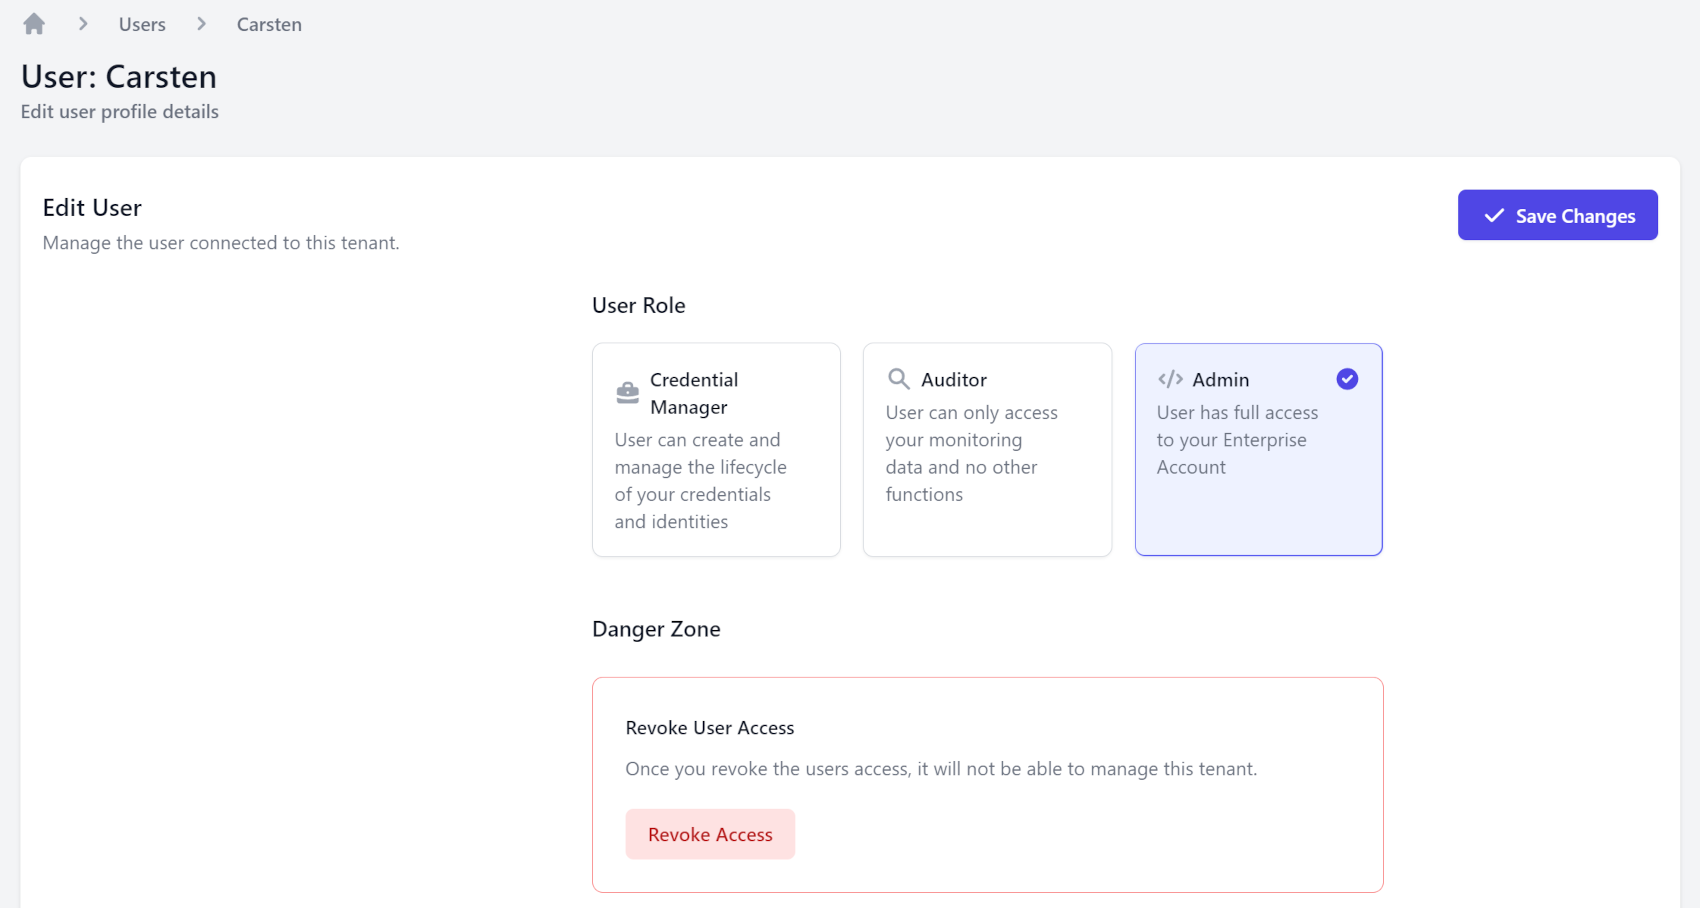Click the home icon in the breadcrumb
The image size is (1700, 908).
click(33, 22)
